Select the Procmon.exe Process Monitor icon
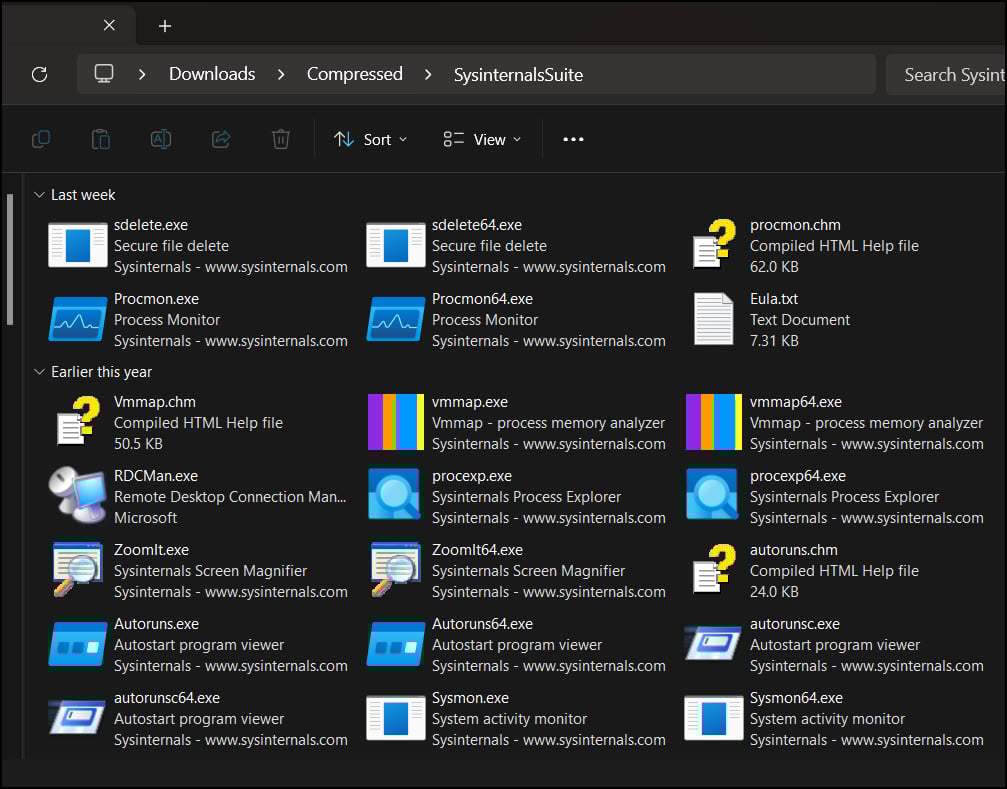This screenshot has height=789, width=1007. click(78, 319)
